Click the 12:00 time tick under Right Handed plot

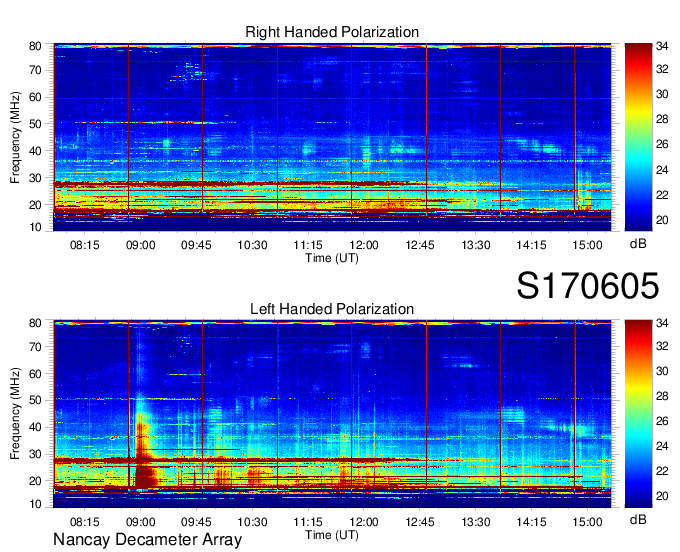[364, 245]
